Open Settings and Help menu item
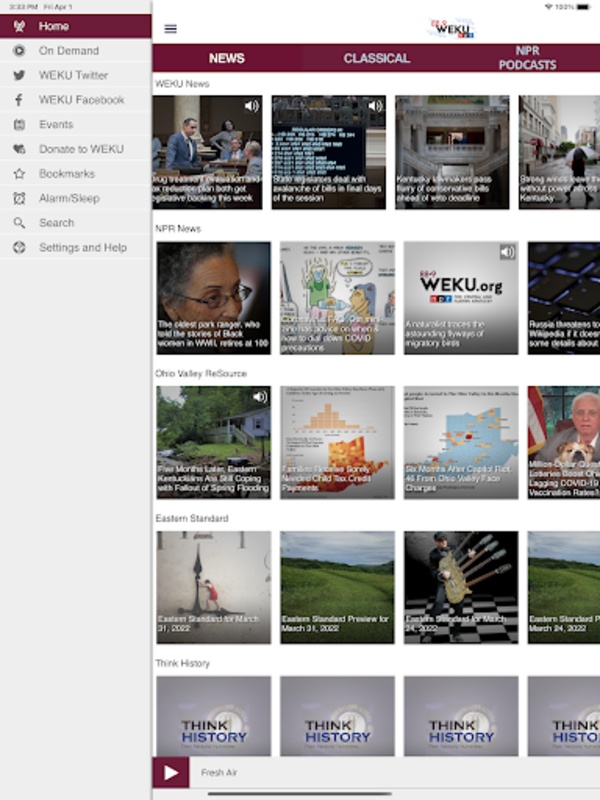The height and width of the screenshot is (800, 600). (76, 247)
